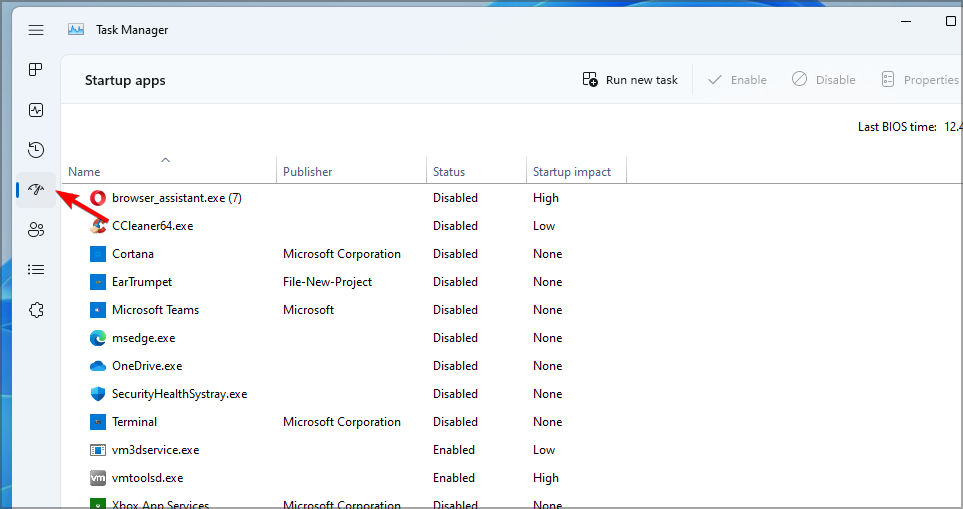The image size is (963, 509).
Task: Click the Enable button
Action: coord(737,80)
